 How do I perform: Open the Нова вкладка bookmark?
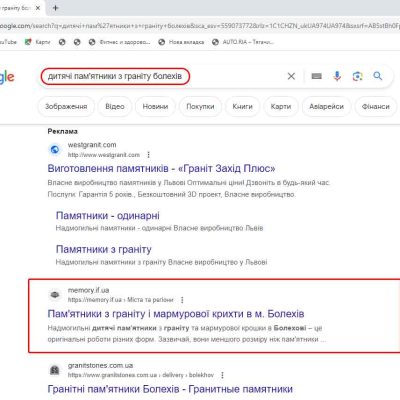point(181,42)
